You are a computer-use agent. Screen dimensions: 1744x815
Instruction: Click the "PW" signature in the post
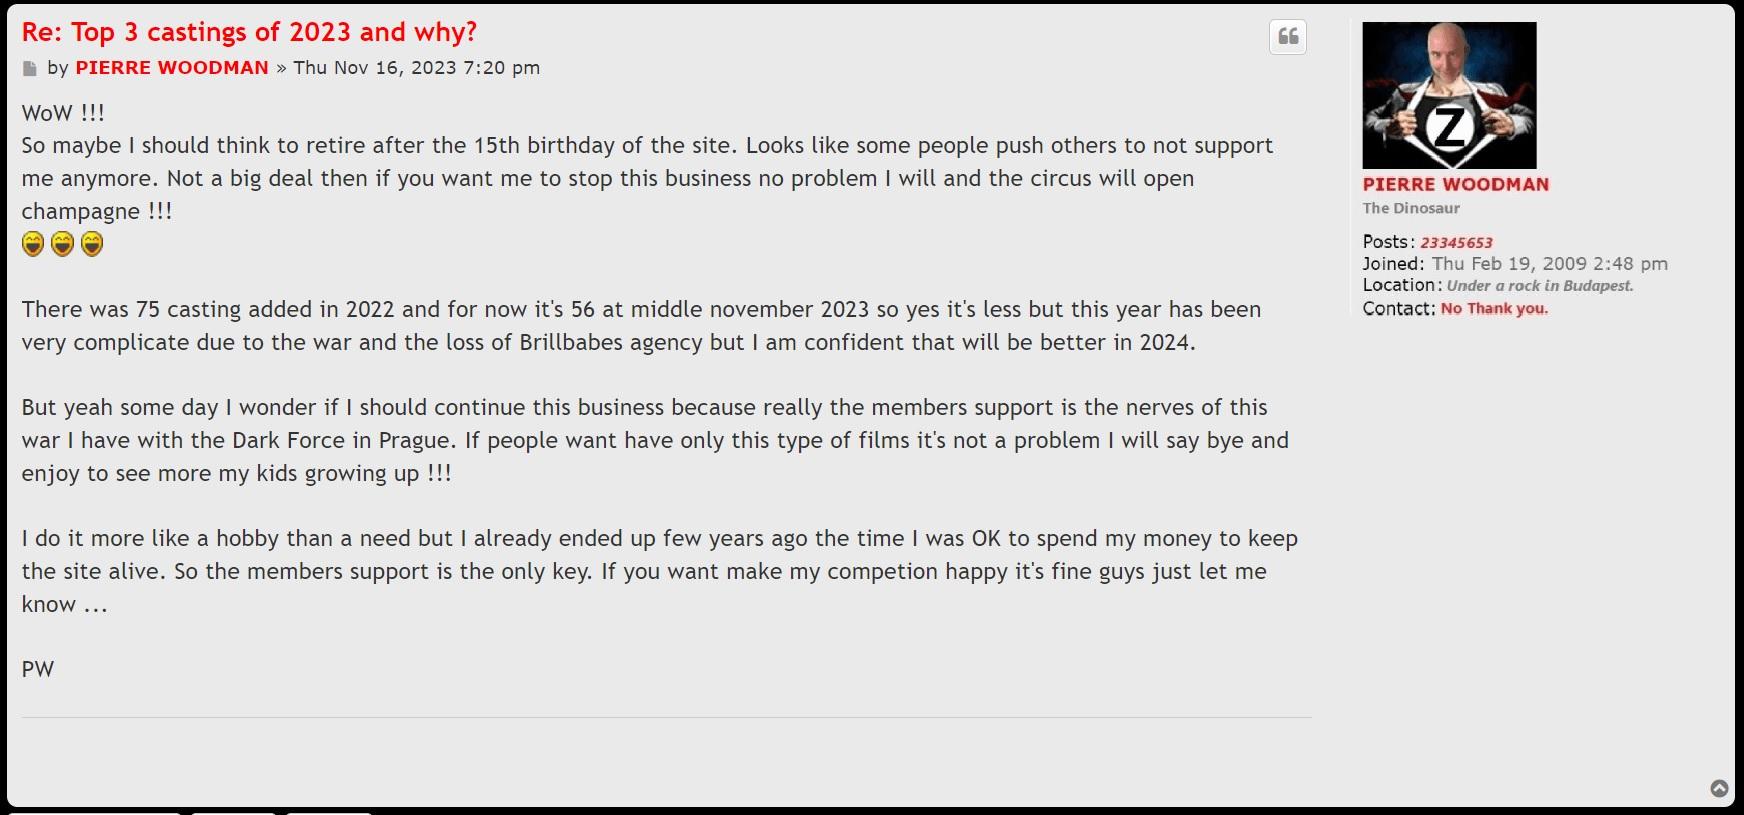38,670
